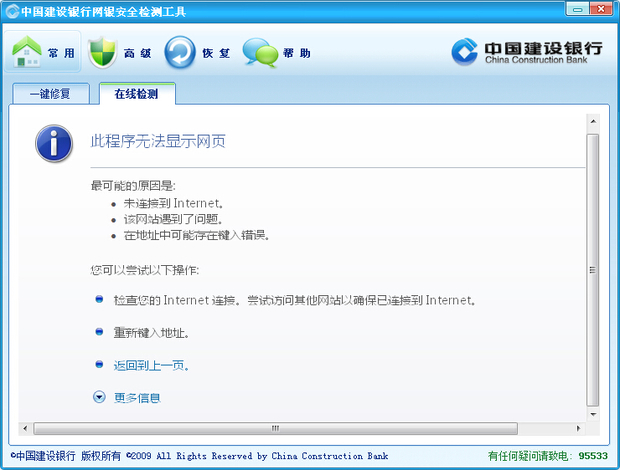Click the 95533 hotline number

(593, 456)
